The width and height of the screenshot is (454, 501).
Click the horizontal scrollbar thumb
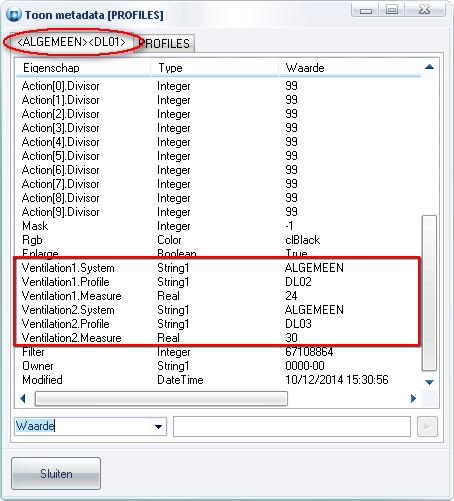(161, 399)
